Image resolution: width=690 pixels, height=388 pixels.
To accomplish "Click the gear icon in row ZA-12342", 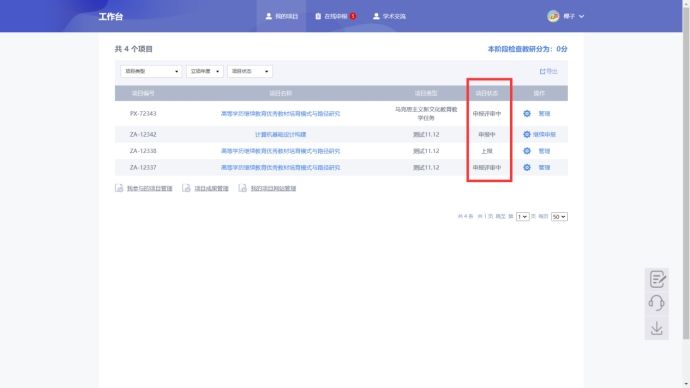I will tap(527, 134).
